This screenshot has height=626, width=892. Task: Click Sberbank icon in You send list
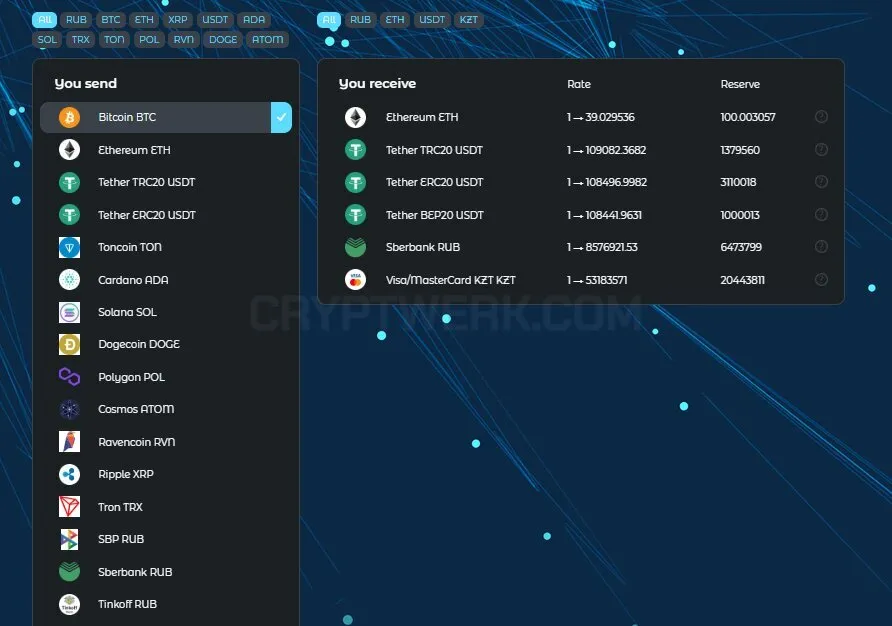coord(69,571)
